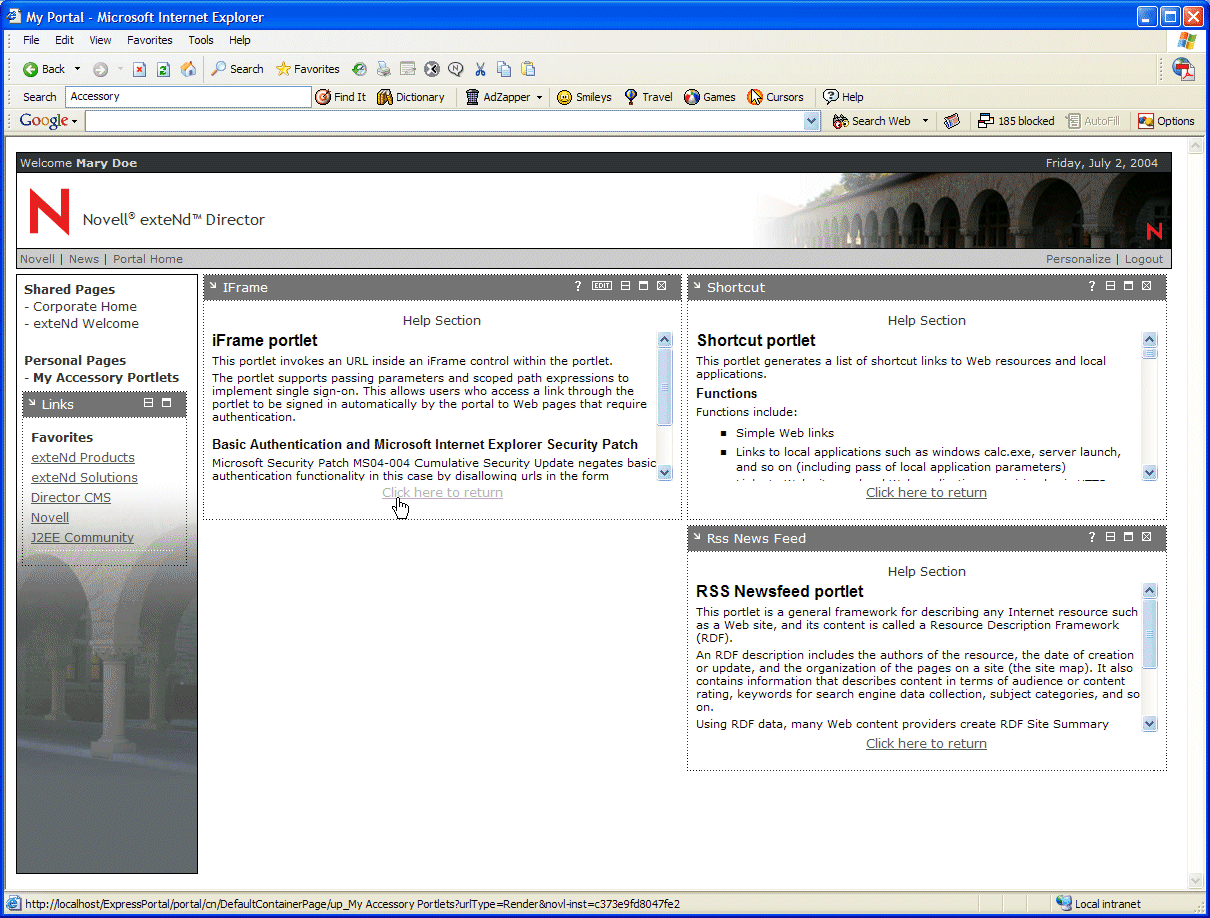1210x918 pixels.
Task: Click the Travel balloon button
Action: [648, 97]
